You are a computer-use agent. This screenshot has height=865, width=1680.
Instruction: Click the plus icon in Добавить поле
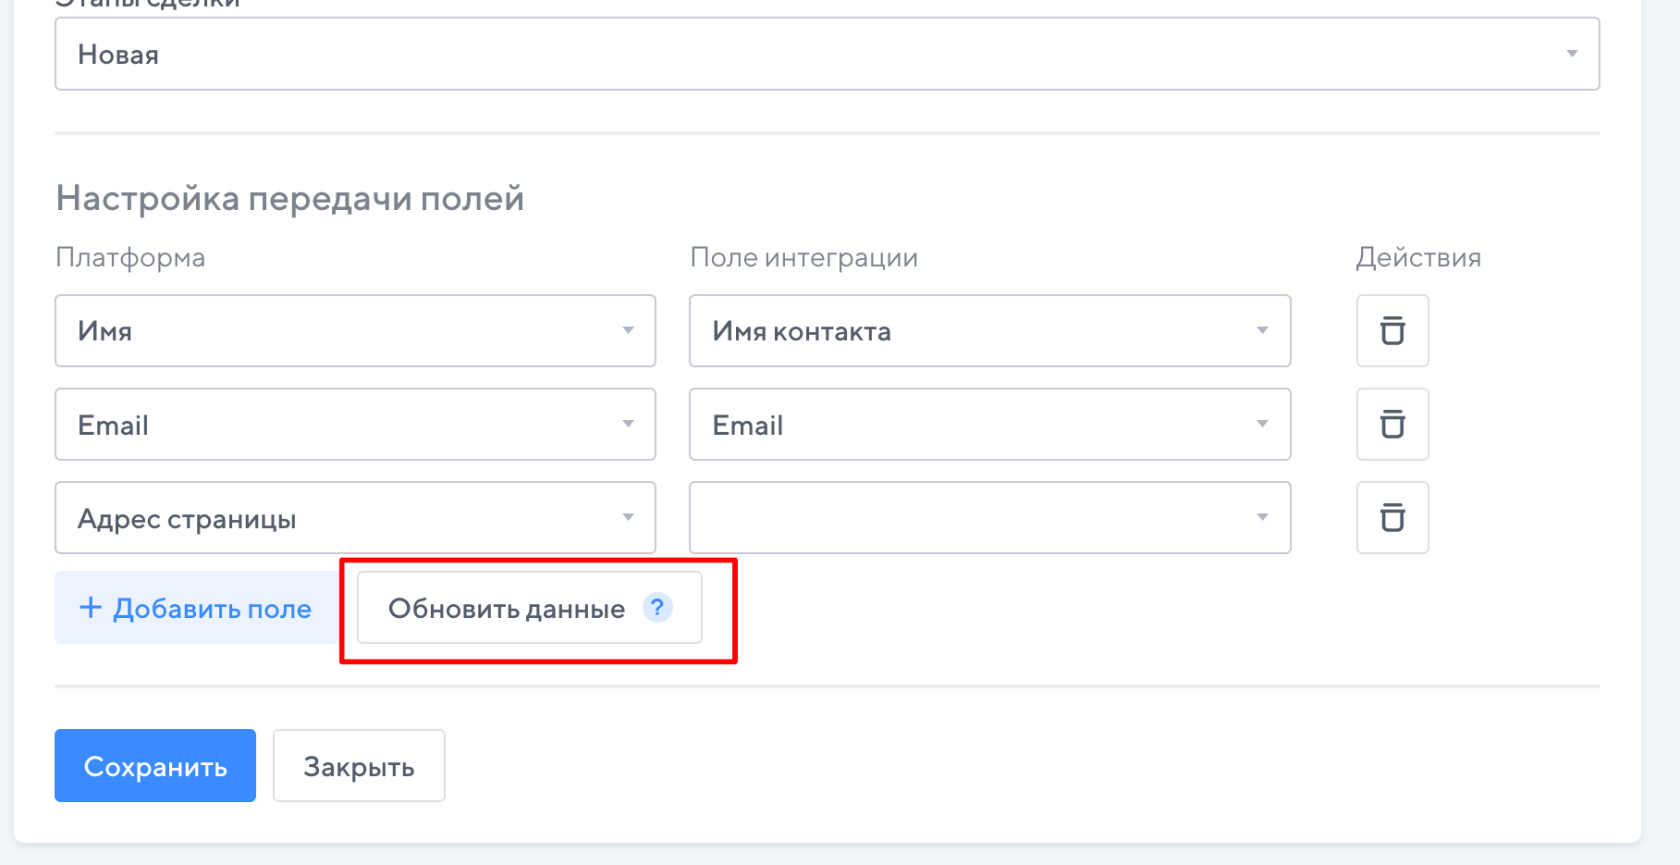click(x=90, y=608)
